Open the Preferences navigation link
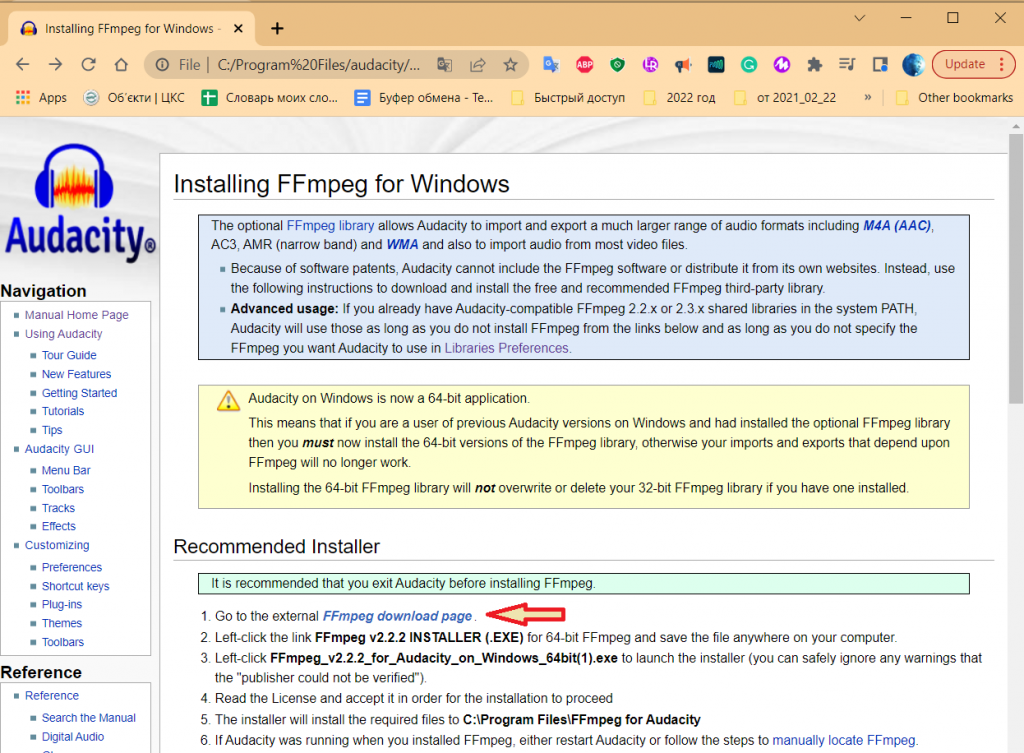This screenshot has width=1024, height=753. [72, 568]
